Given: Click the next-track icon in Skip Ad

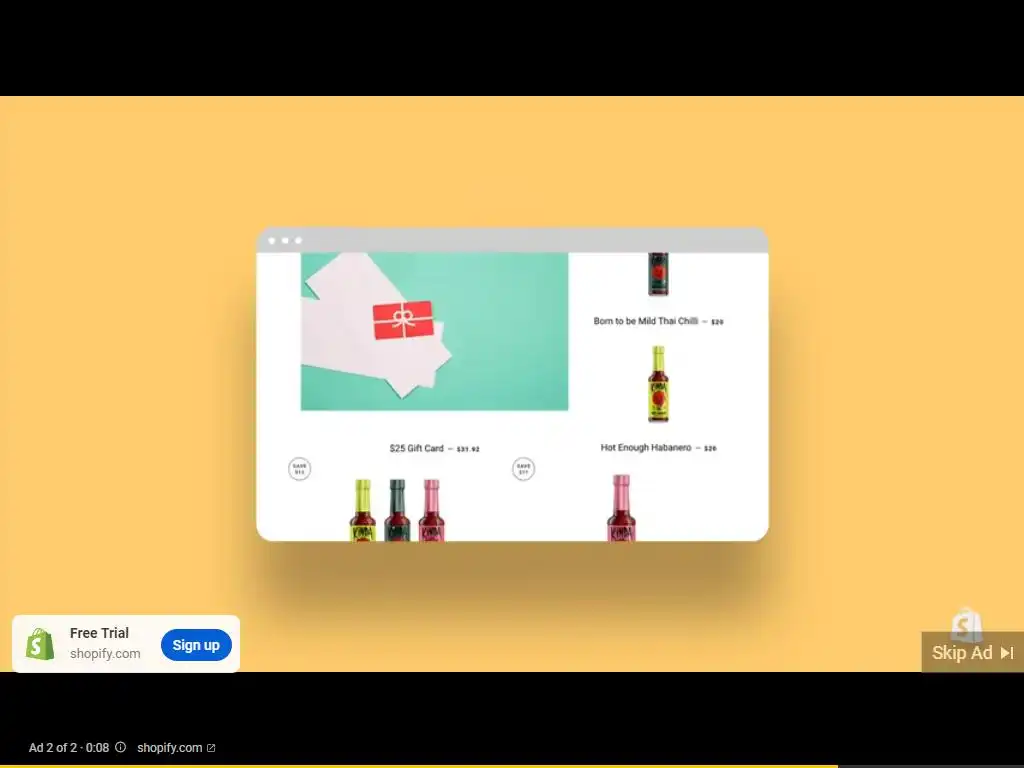Looking at the screenshot, I should click(1007, 652).
